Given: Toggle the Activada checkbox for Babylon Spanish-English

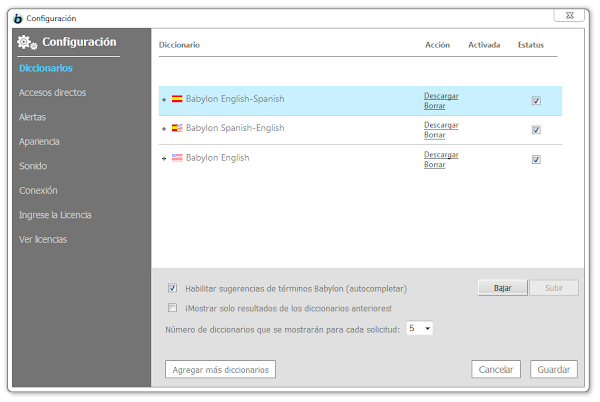Looking at the screenshot, I should 536,130.
